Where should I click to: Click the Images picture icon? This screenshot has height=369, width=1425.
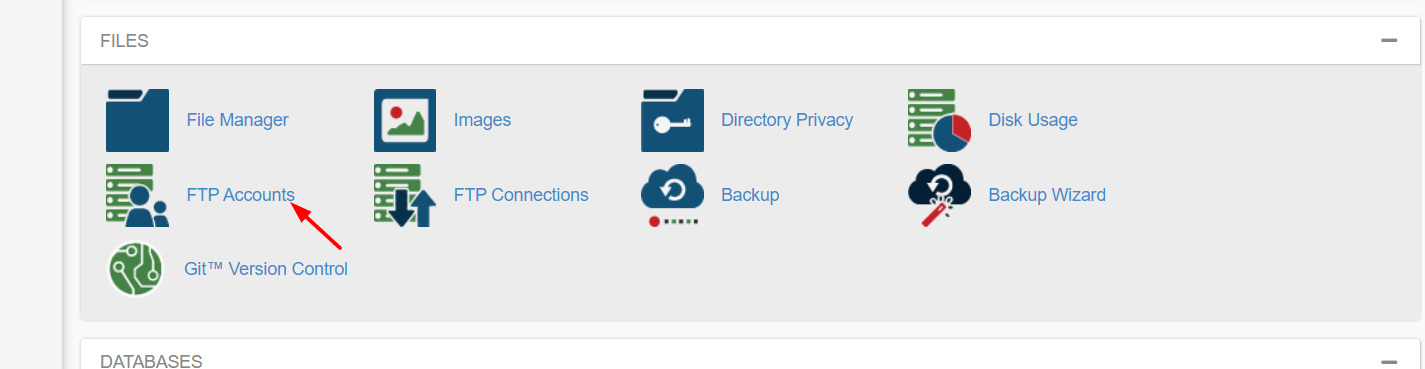tap(405, 120)
